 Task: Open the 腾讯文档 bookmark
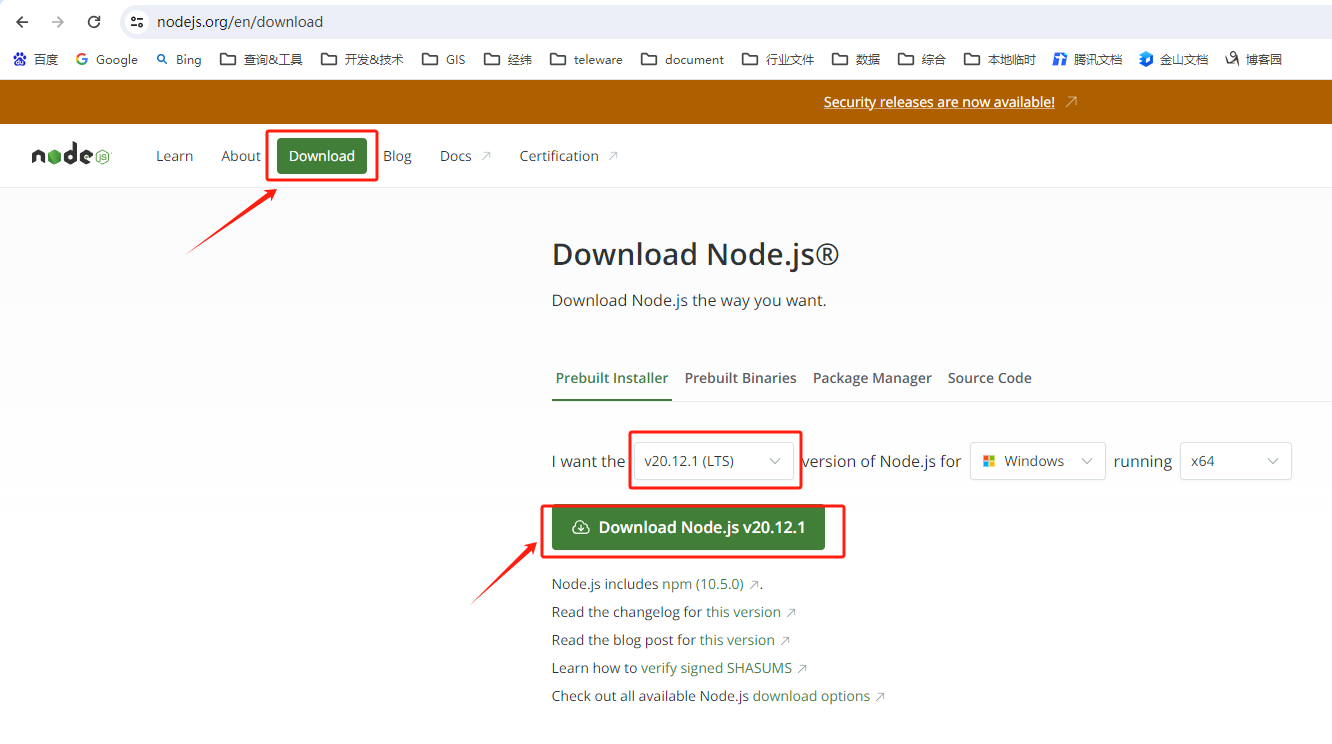click(1087, 59)
